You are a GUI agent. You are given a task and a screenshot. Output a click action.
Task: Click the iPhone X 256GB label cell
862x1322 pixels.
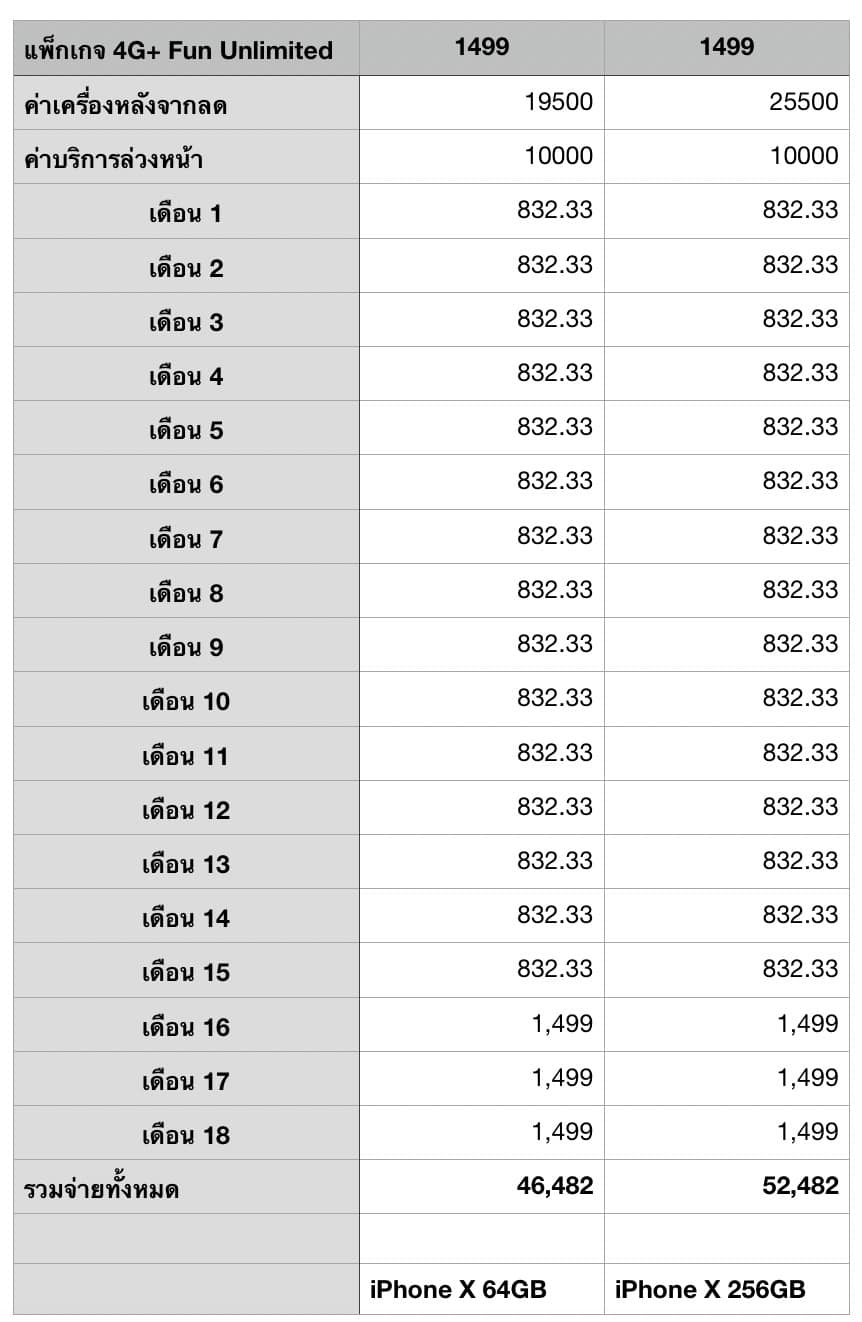point(710,1289)
